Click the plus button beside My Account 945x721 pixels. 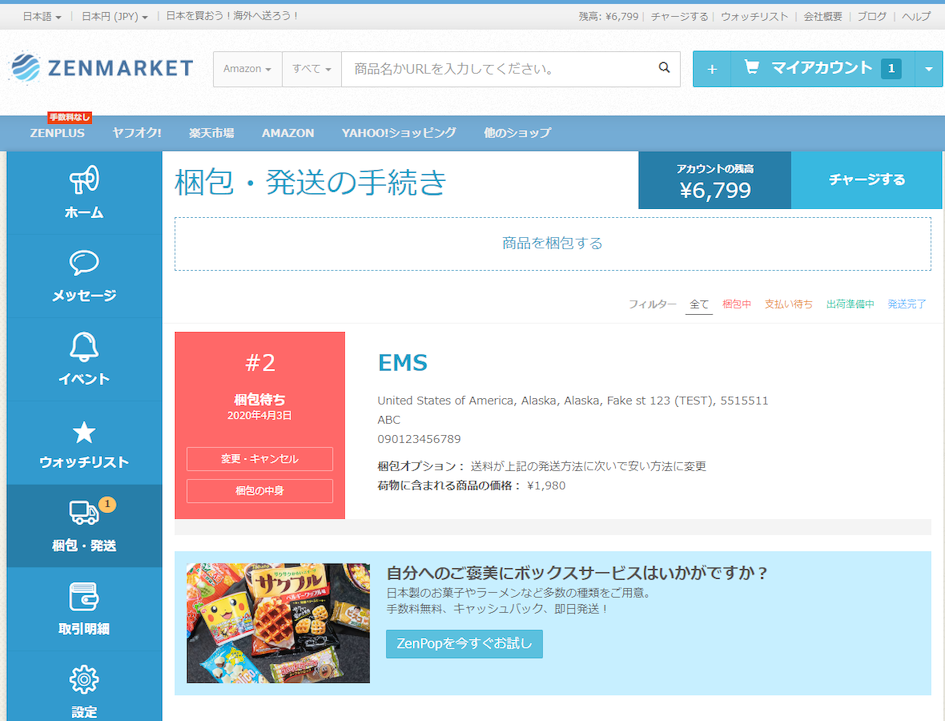pos(712,69)
